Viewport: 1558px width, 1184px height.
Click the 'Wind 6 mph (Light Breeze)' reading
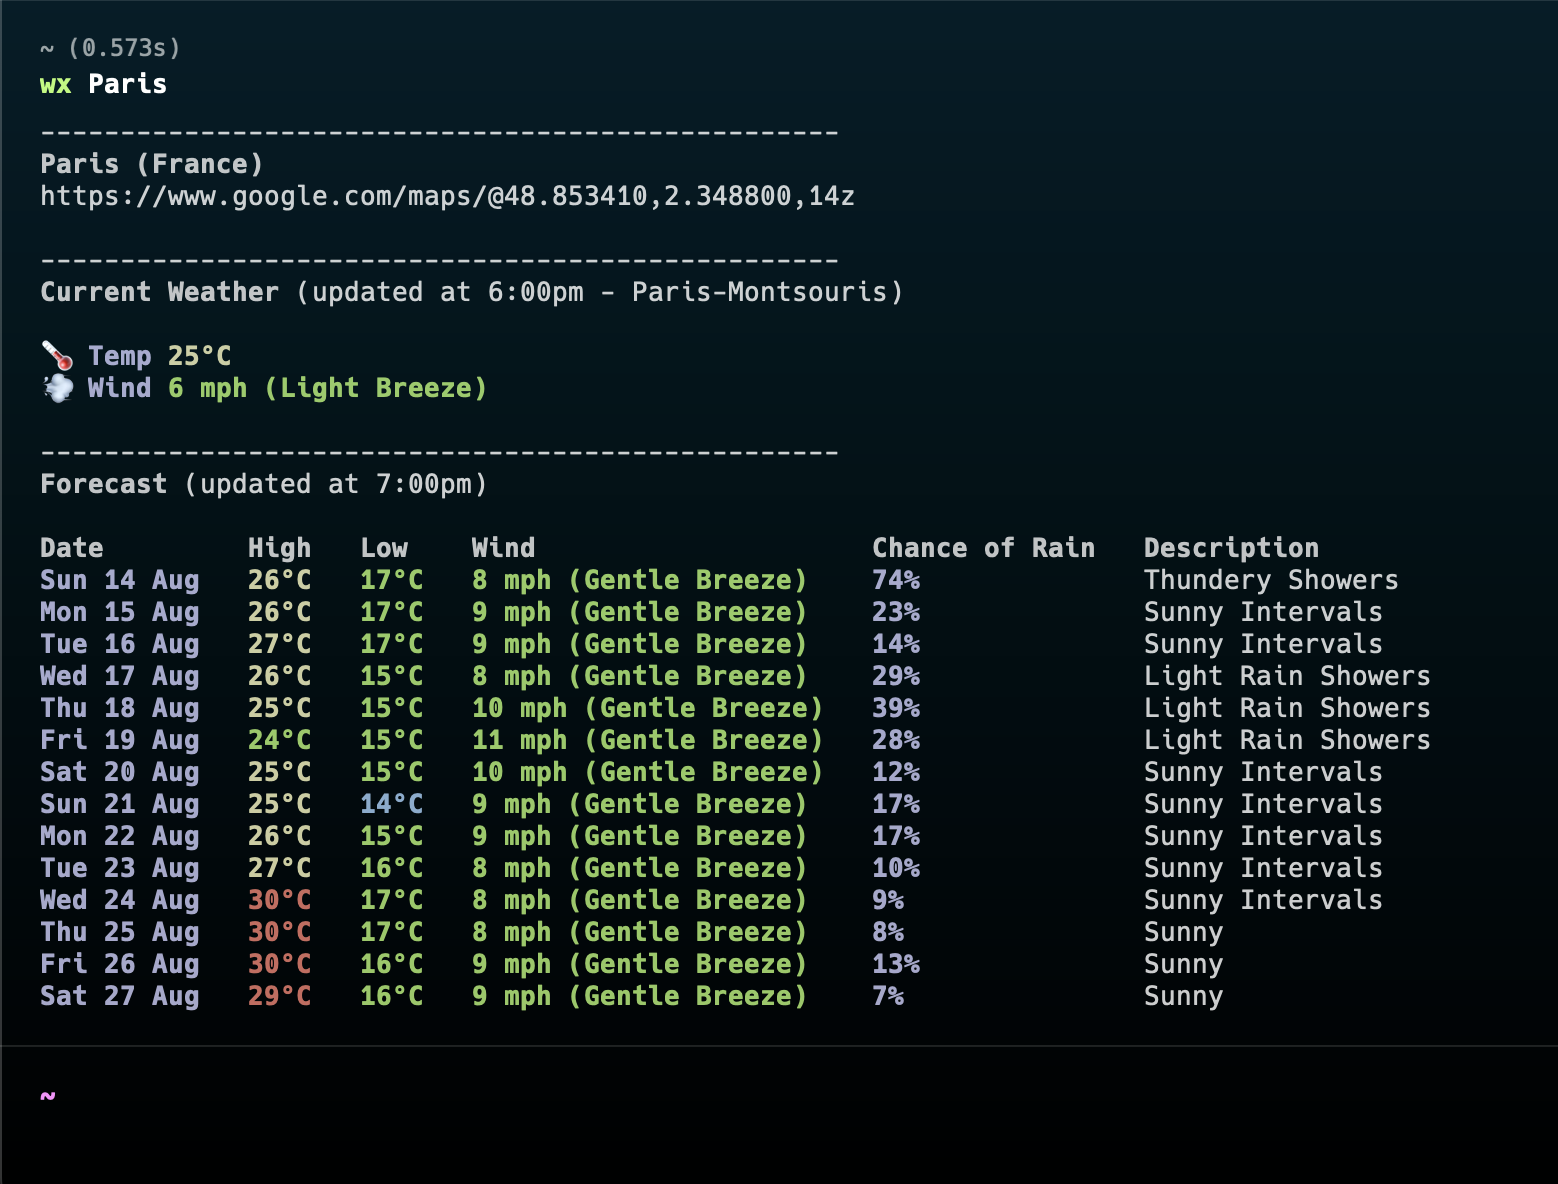tap(287, 388)
